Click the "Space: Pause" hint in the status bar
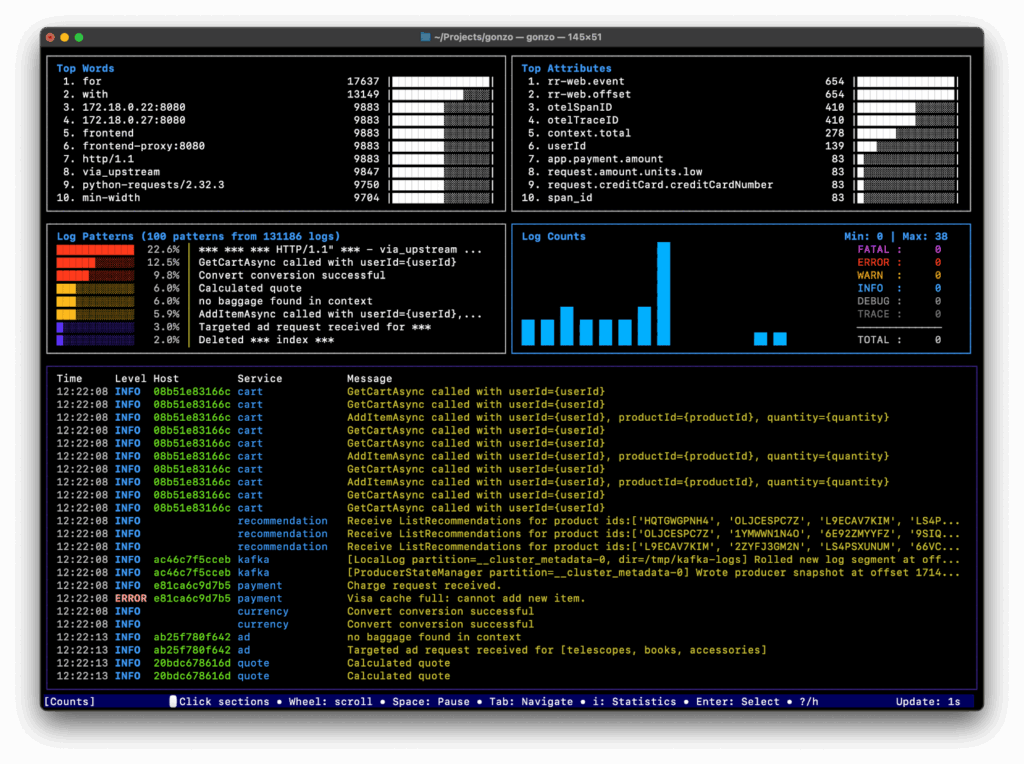The width and height of the screenshot is (1024, 764). 429,702
